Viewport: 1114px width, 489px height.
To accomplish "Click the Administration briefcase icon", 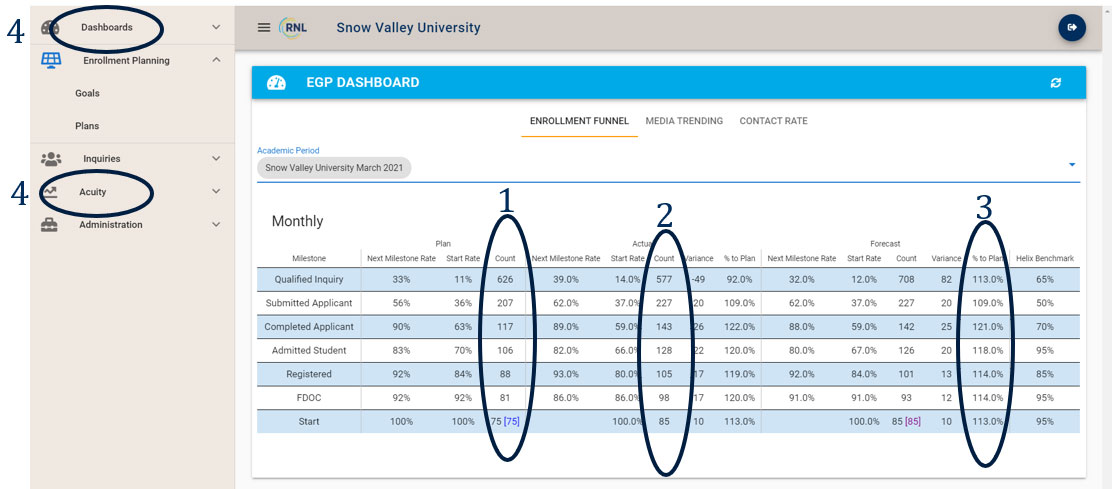I will click(x=50, y=225).
